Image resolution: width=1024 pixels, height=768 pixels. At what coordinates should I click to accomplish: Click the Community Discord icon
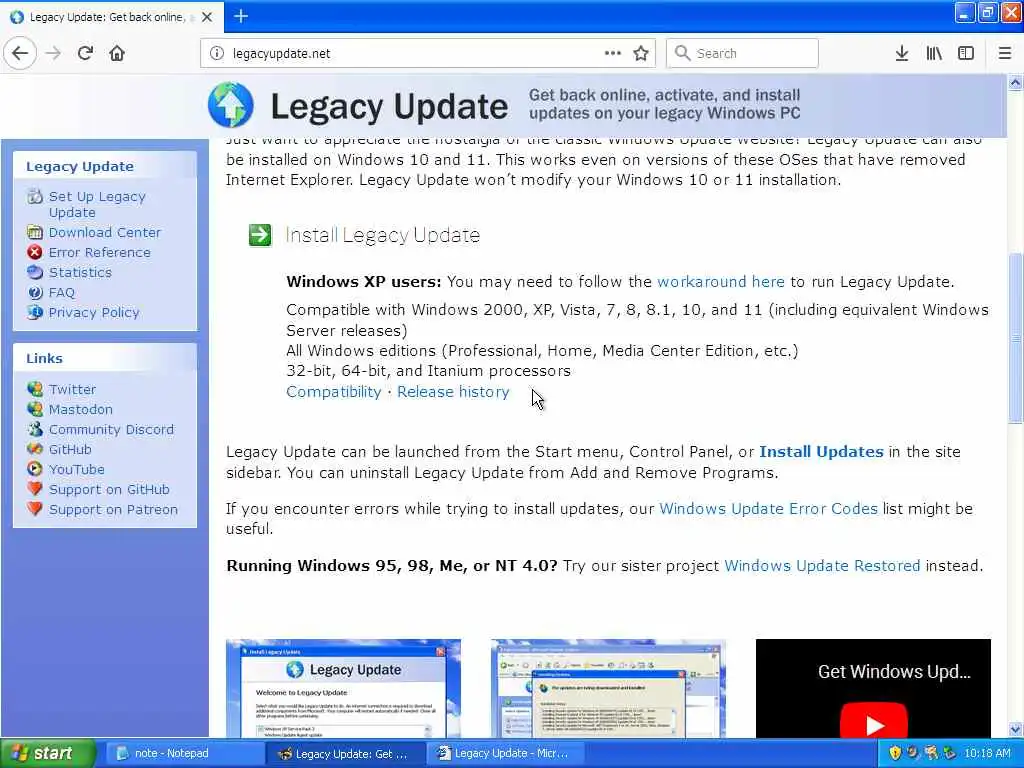point(35,429)
